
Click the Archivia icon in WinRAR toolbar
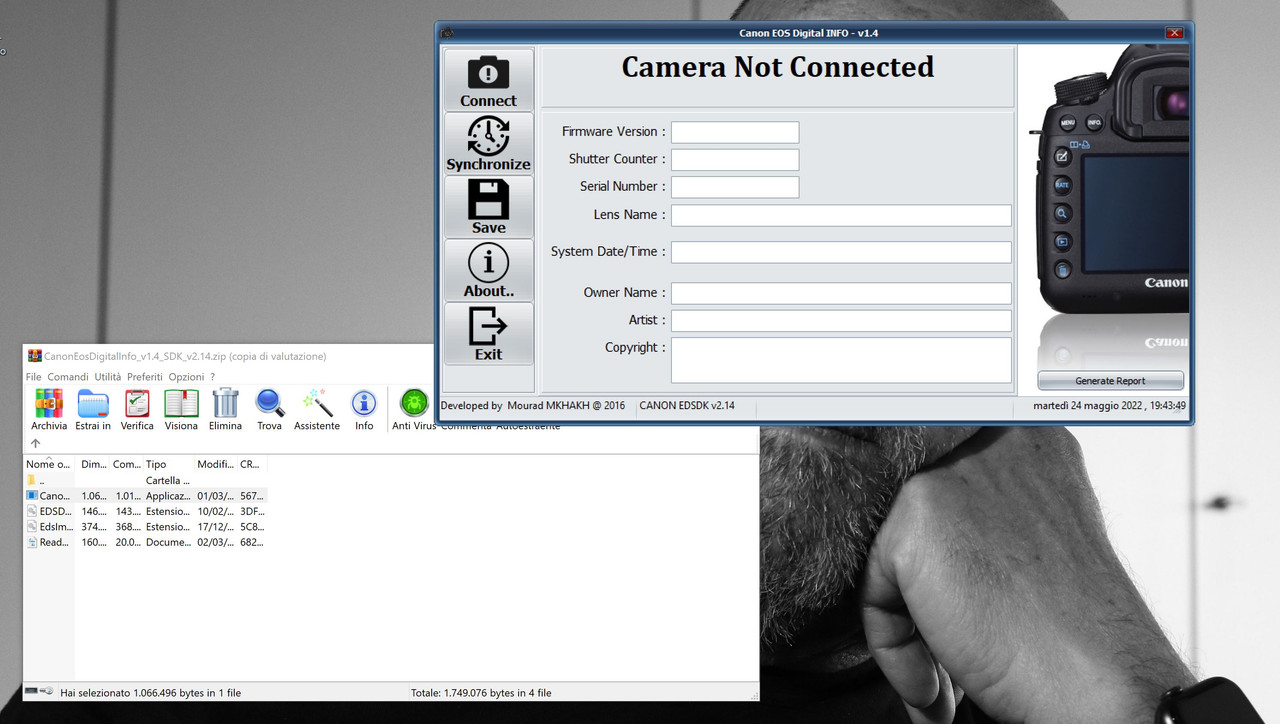pos(49,410)
